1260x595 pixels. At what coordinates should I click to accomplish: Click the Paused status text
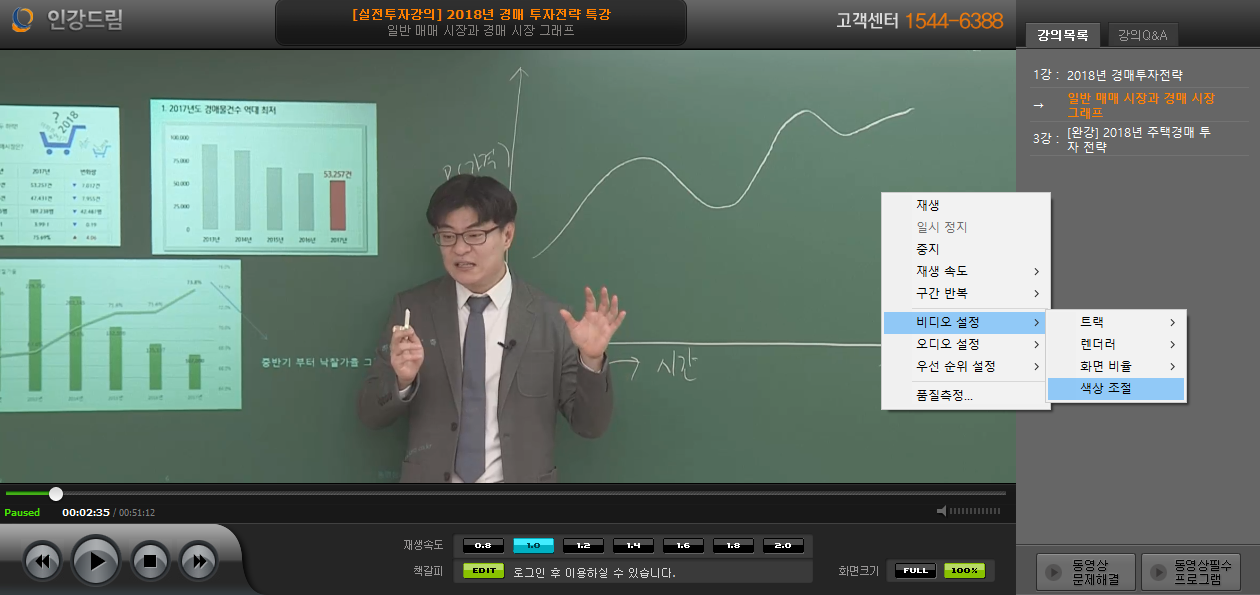click(22, 512)
